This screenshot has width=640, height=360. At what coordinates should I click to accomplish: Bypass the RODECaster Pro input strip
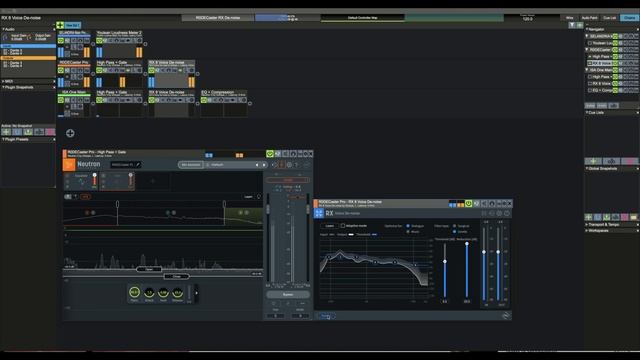pos(61,71)
